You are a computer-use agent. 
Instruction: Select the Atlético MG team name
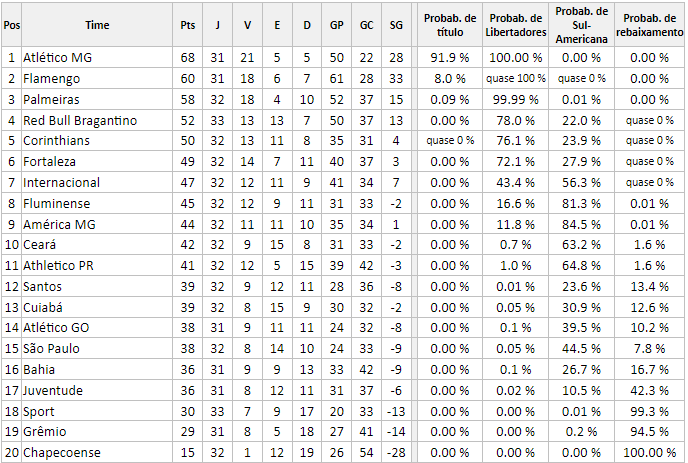pos(57,57)
